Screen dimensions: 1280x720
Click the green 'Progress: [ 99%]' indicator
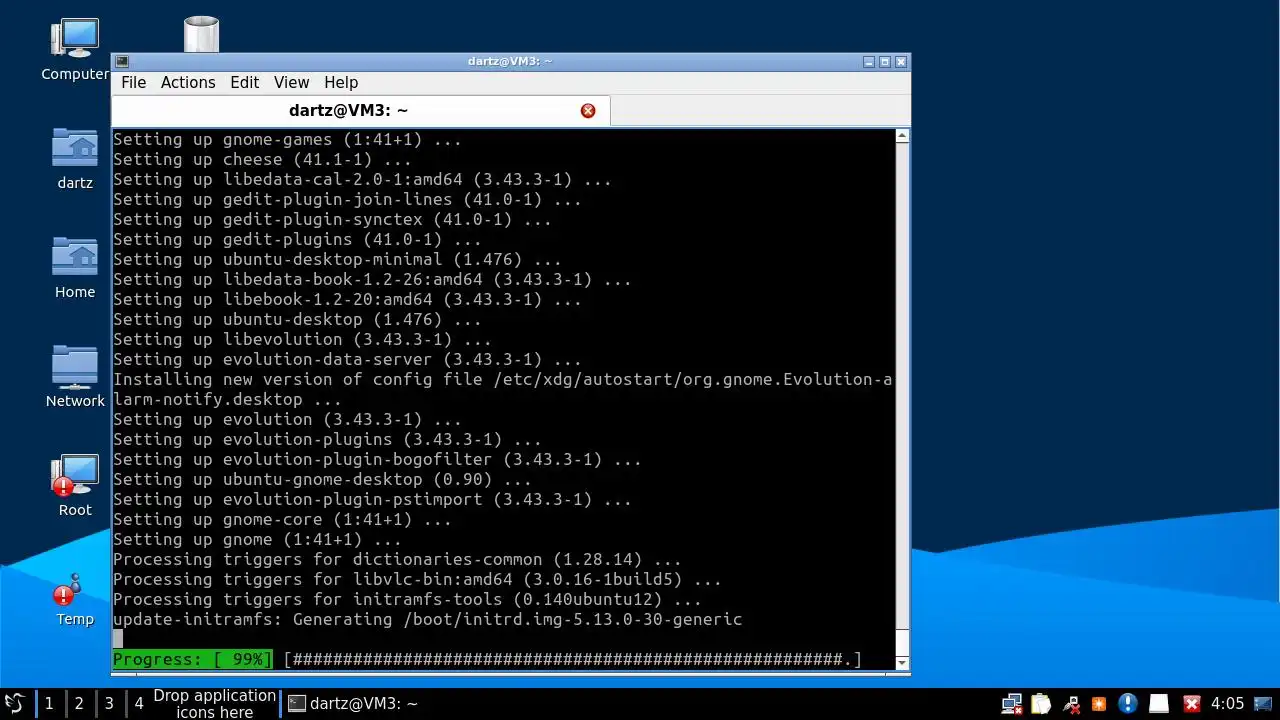click(192, 659)
